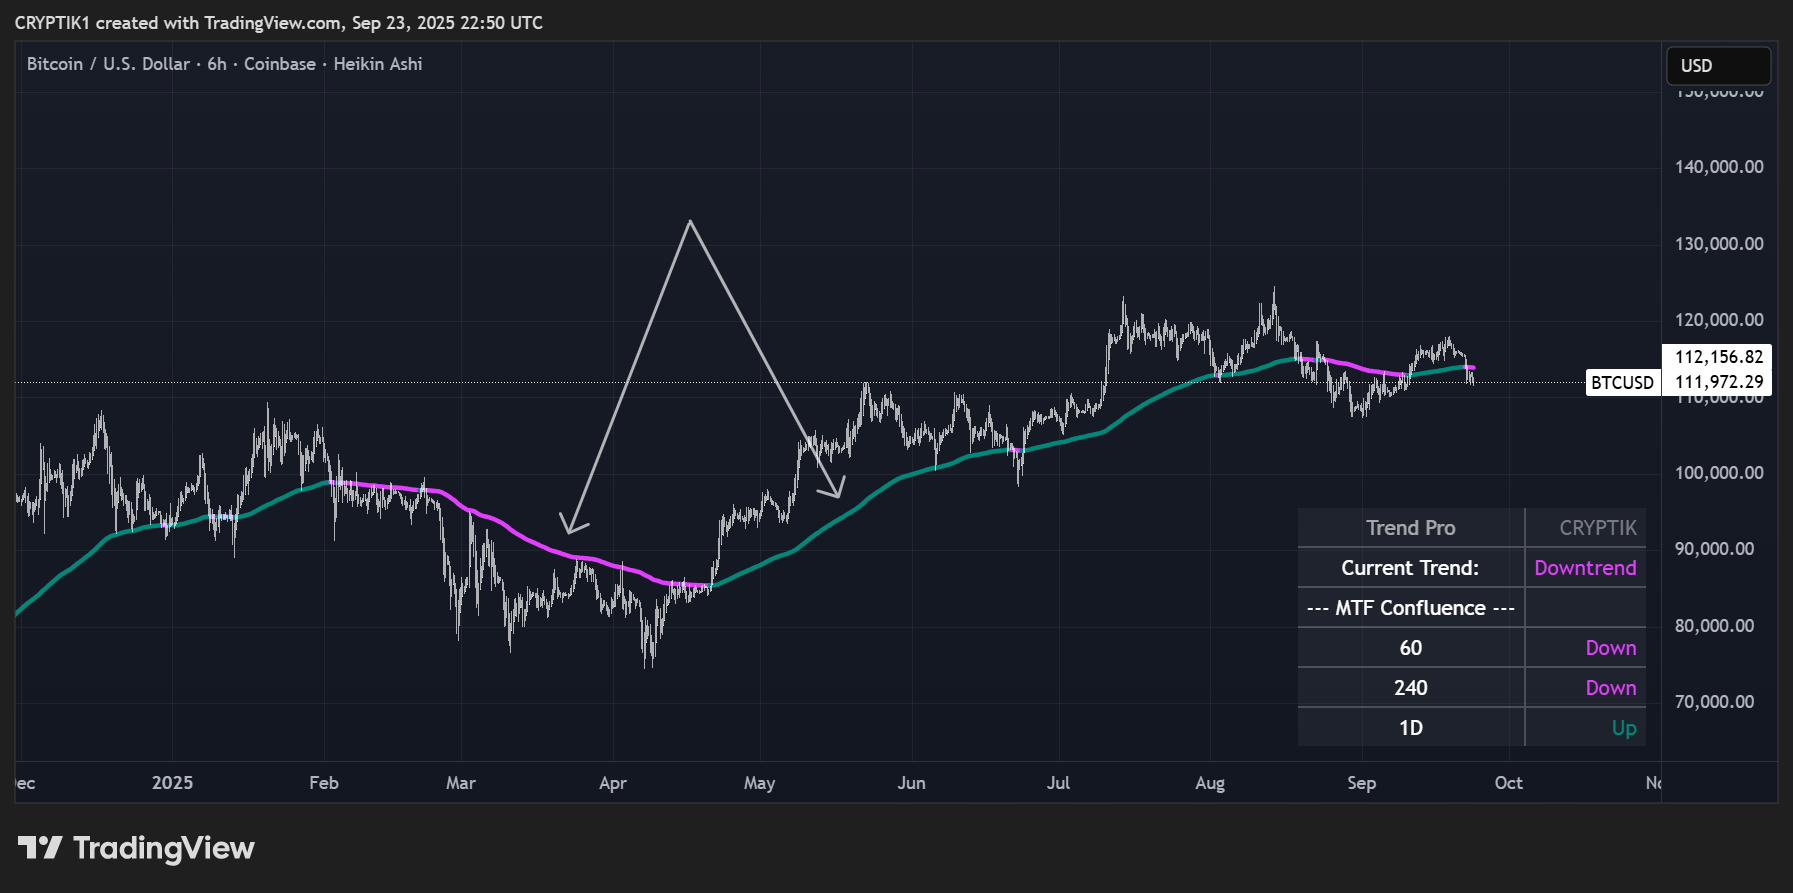Click the Up value beside 1D
The image size is (1793, 893).
1586,728
